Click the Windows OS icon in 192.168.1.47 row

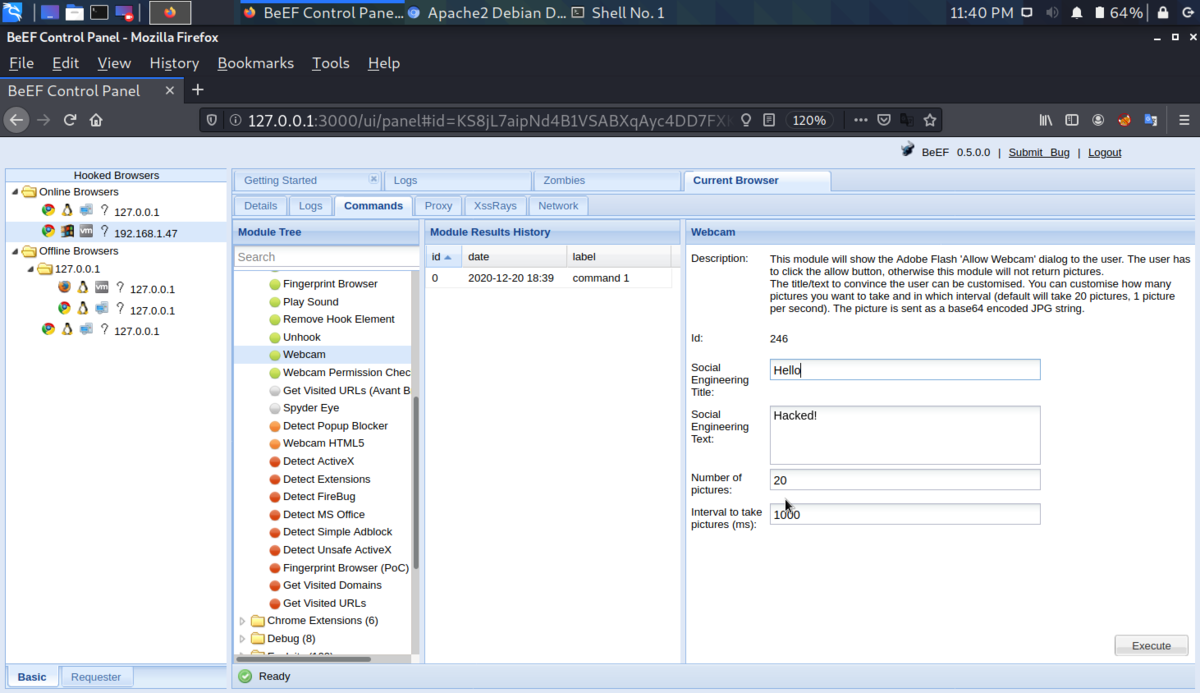(x=67, y=231)
